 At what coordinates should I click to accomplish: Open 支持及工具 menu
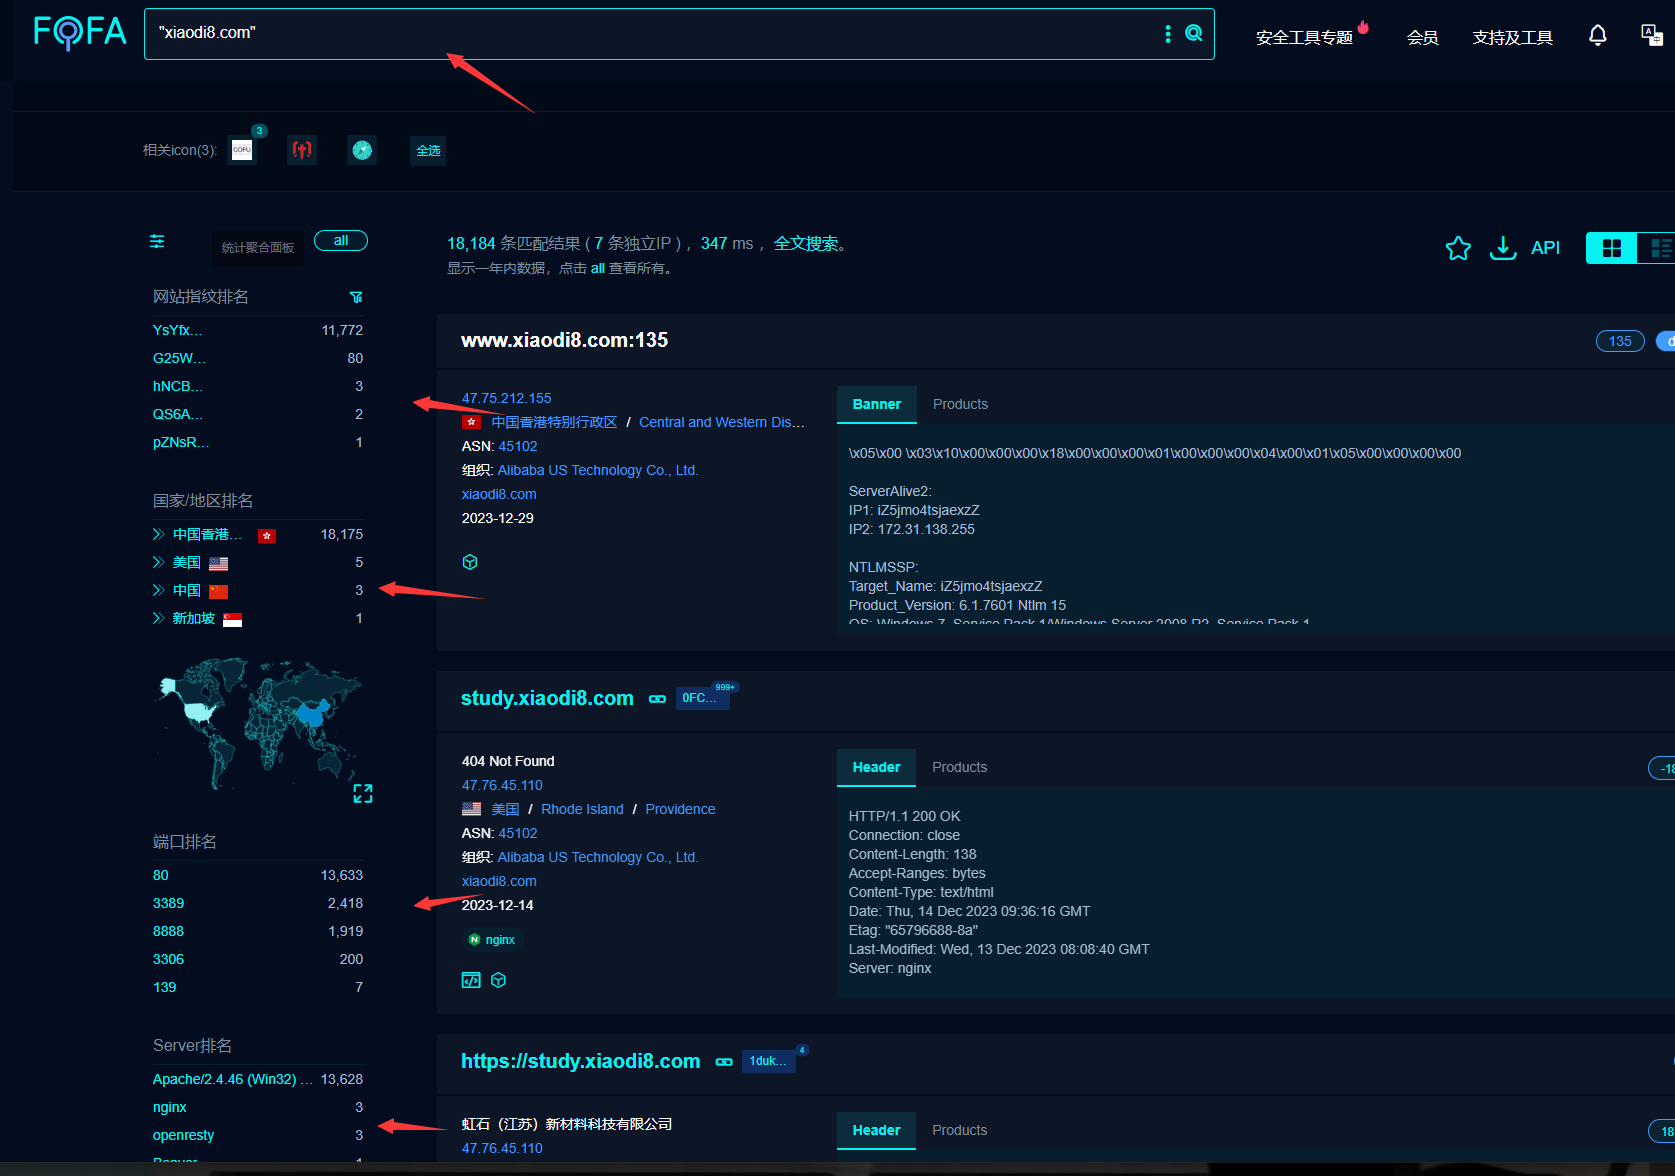pos(1512,38)
